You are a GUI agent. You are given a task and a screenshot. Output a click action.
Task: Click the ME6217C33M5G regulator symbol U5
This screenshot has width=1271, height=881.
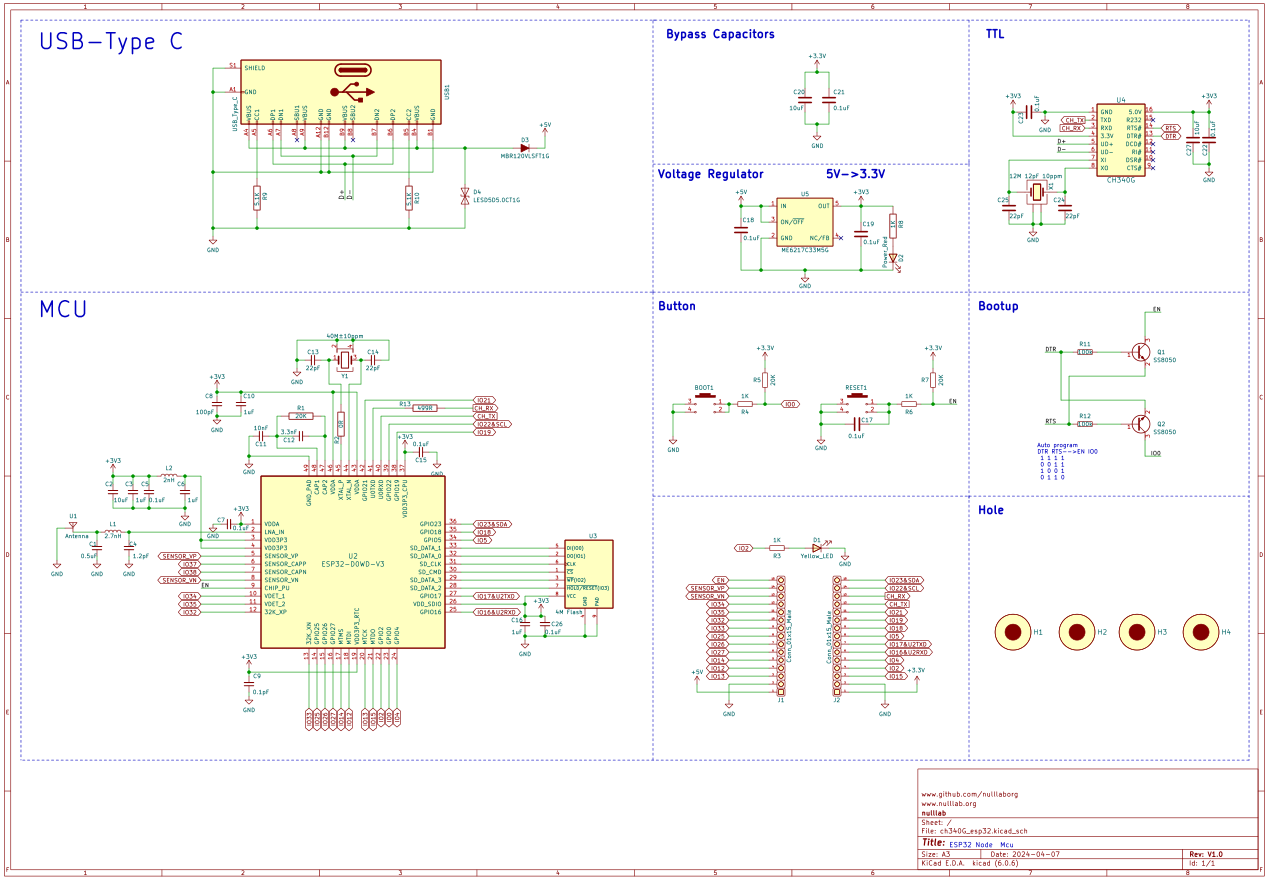point(805,221)
